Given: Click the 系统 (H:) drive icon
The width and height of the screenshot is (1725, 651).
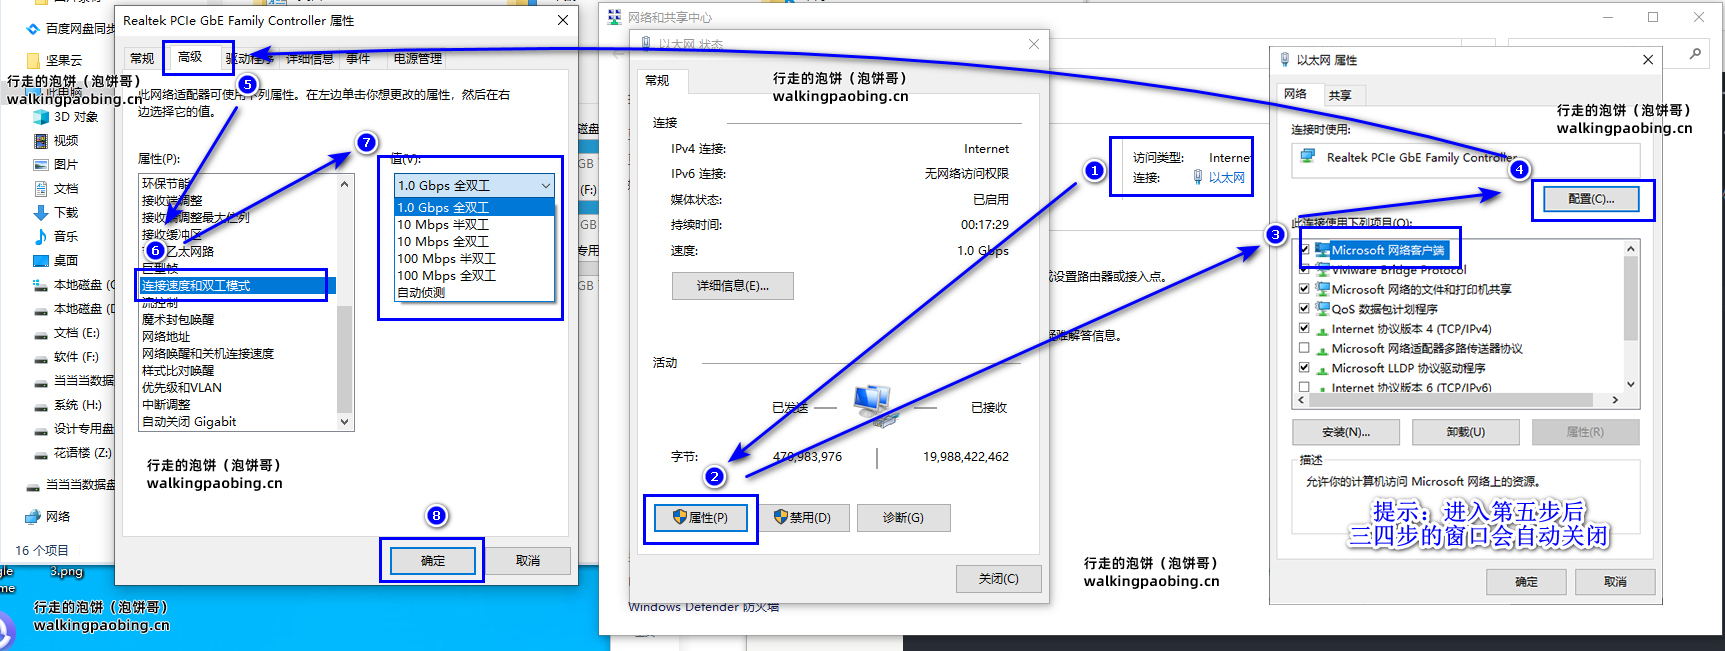Looking at the screenshot, I should [41, 405].
